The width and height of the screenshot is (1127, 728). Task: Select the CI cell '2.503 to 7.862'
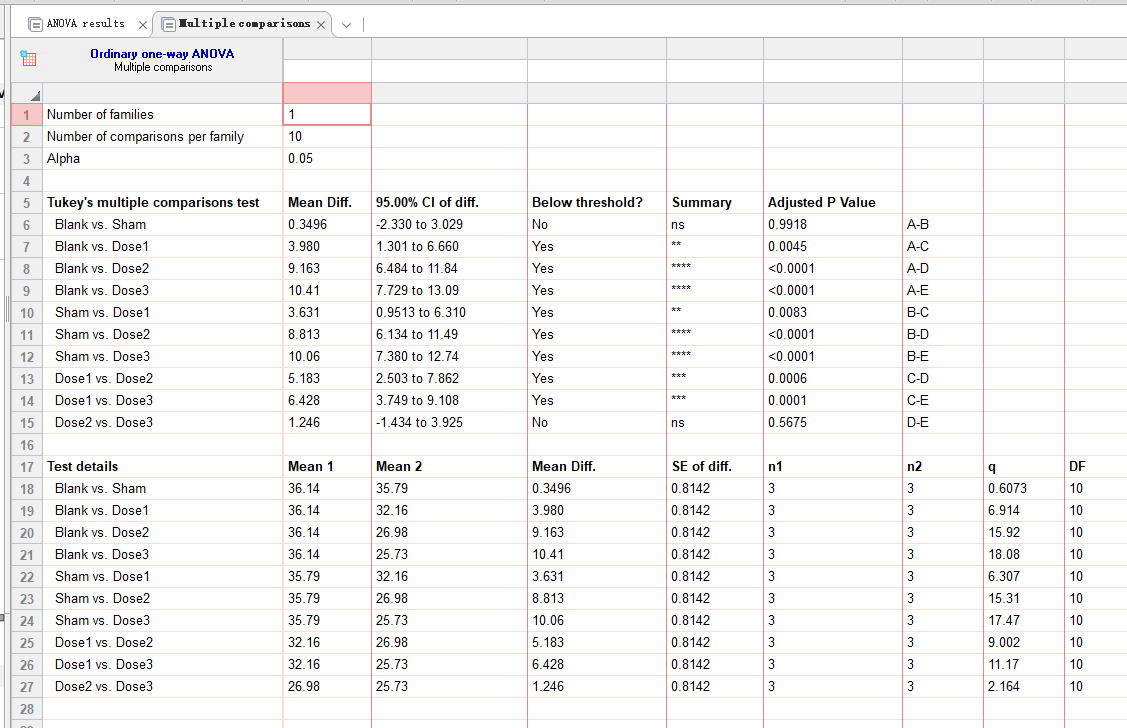(x=449, y=379)
